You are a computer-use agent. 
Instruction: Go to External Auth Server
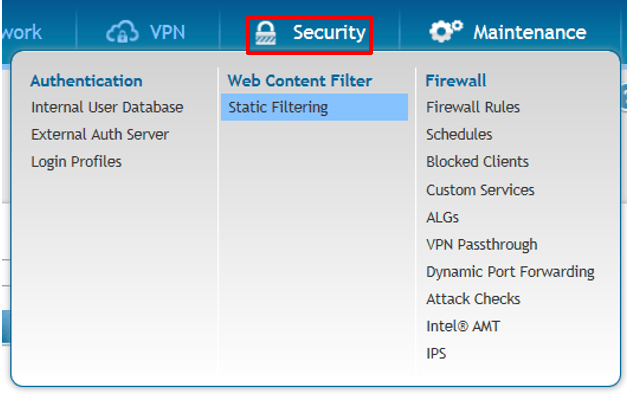pos(100,134)
